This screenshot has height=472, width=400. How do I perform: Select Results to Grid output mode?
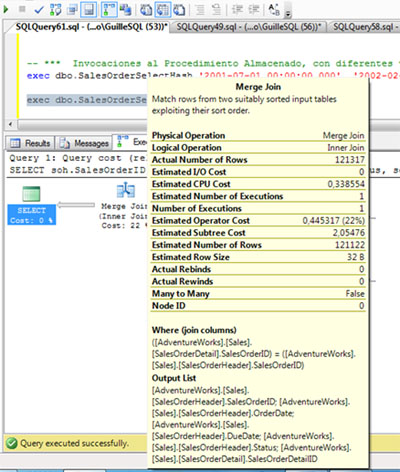[163, 10]
